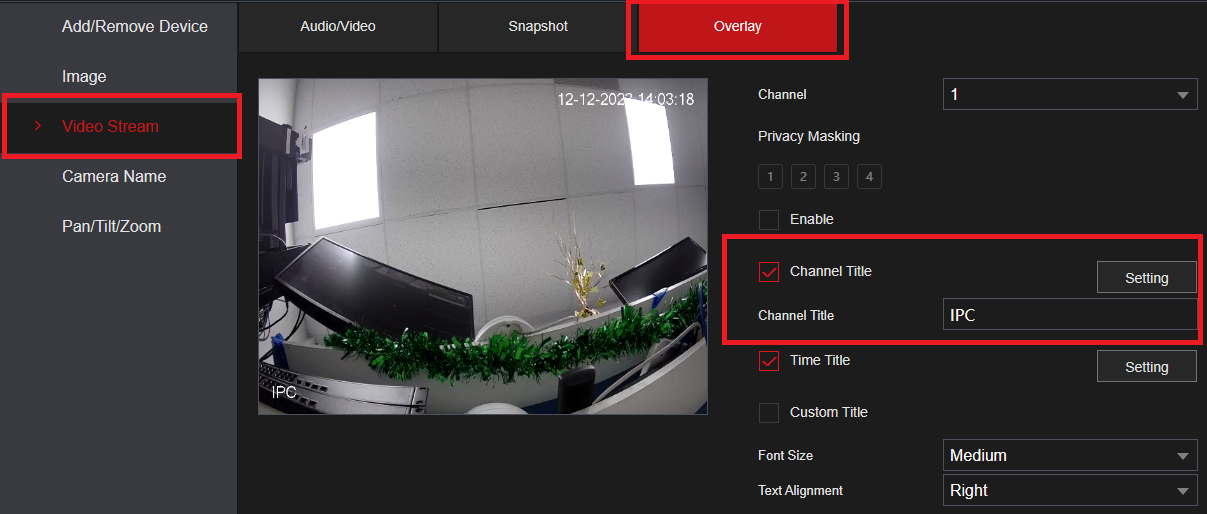The width and height of the screenshot is (1207, 514).
Task: Switch to the Snapshot tab
Action: pos(538,26)
